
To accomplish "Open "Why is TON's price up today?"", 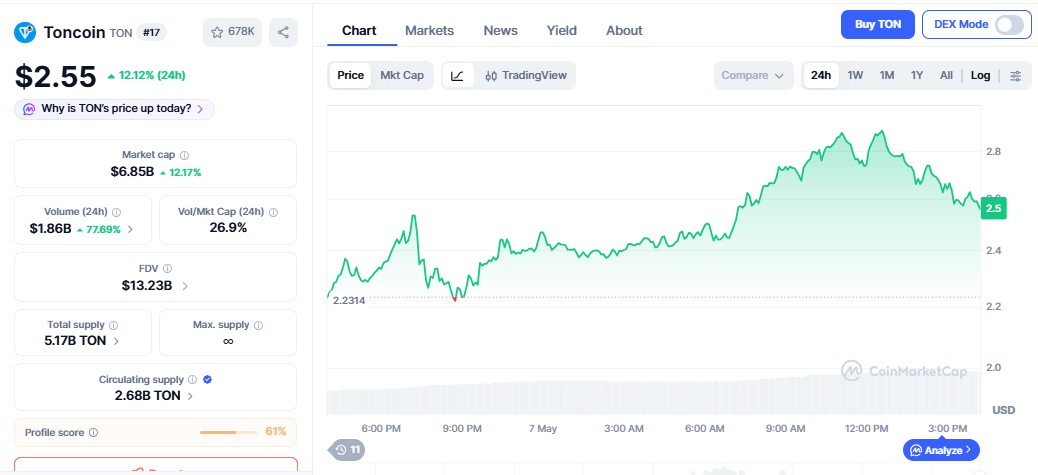I will tap(114, 109).
